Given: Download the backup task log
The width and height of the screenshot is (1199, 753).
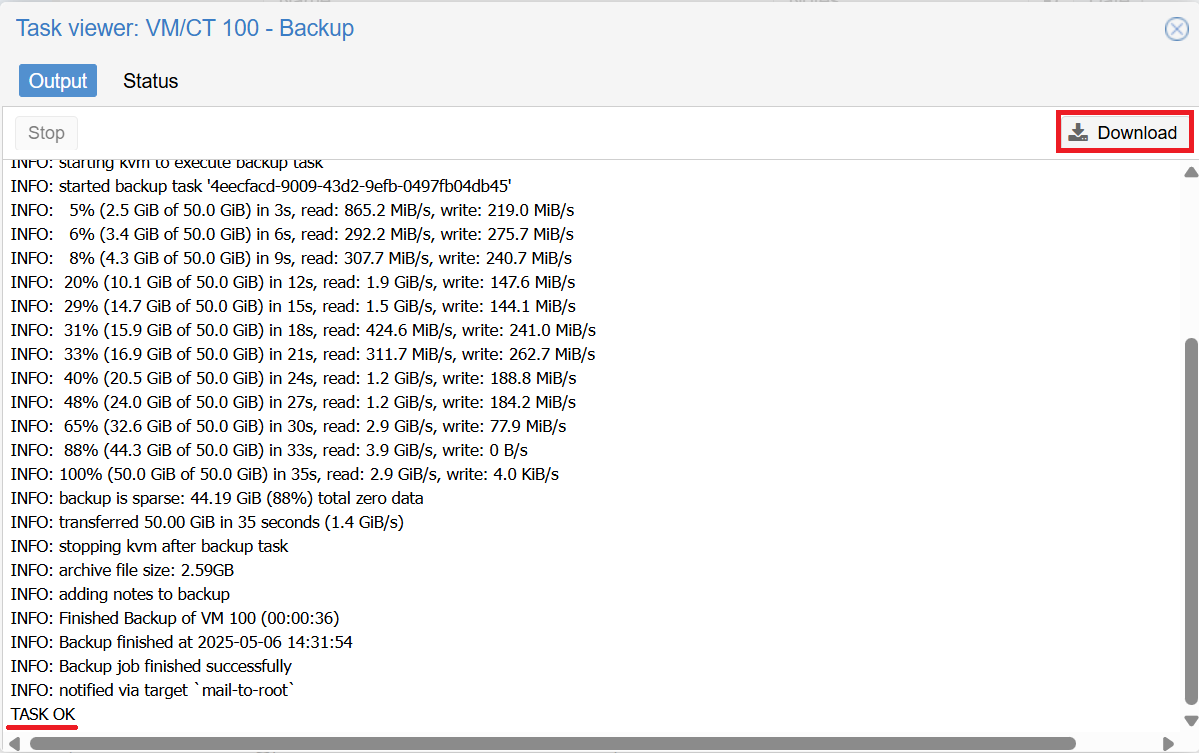Looking at the screenshot, I should [x=1124, y=133].
